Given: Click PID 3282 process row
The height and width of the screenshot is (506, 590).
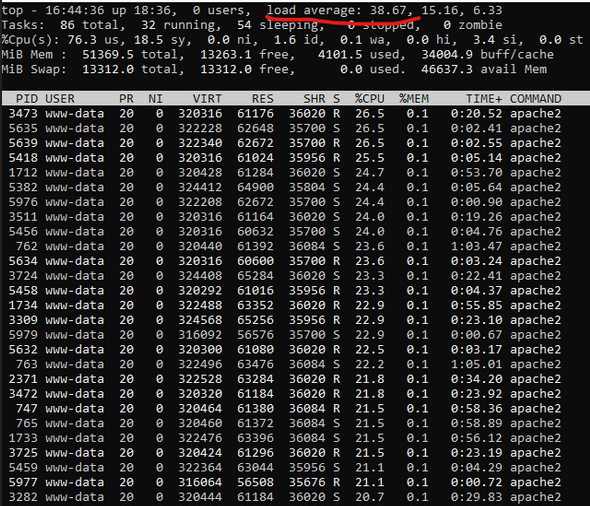Looking at the screenshot, I should coord(285,497).
